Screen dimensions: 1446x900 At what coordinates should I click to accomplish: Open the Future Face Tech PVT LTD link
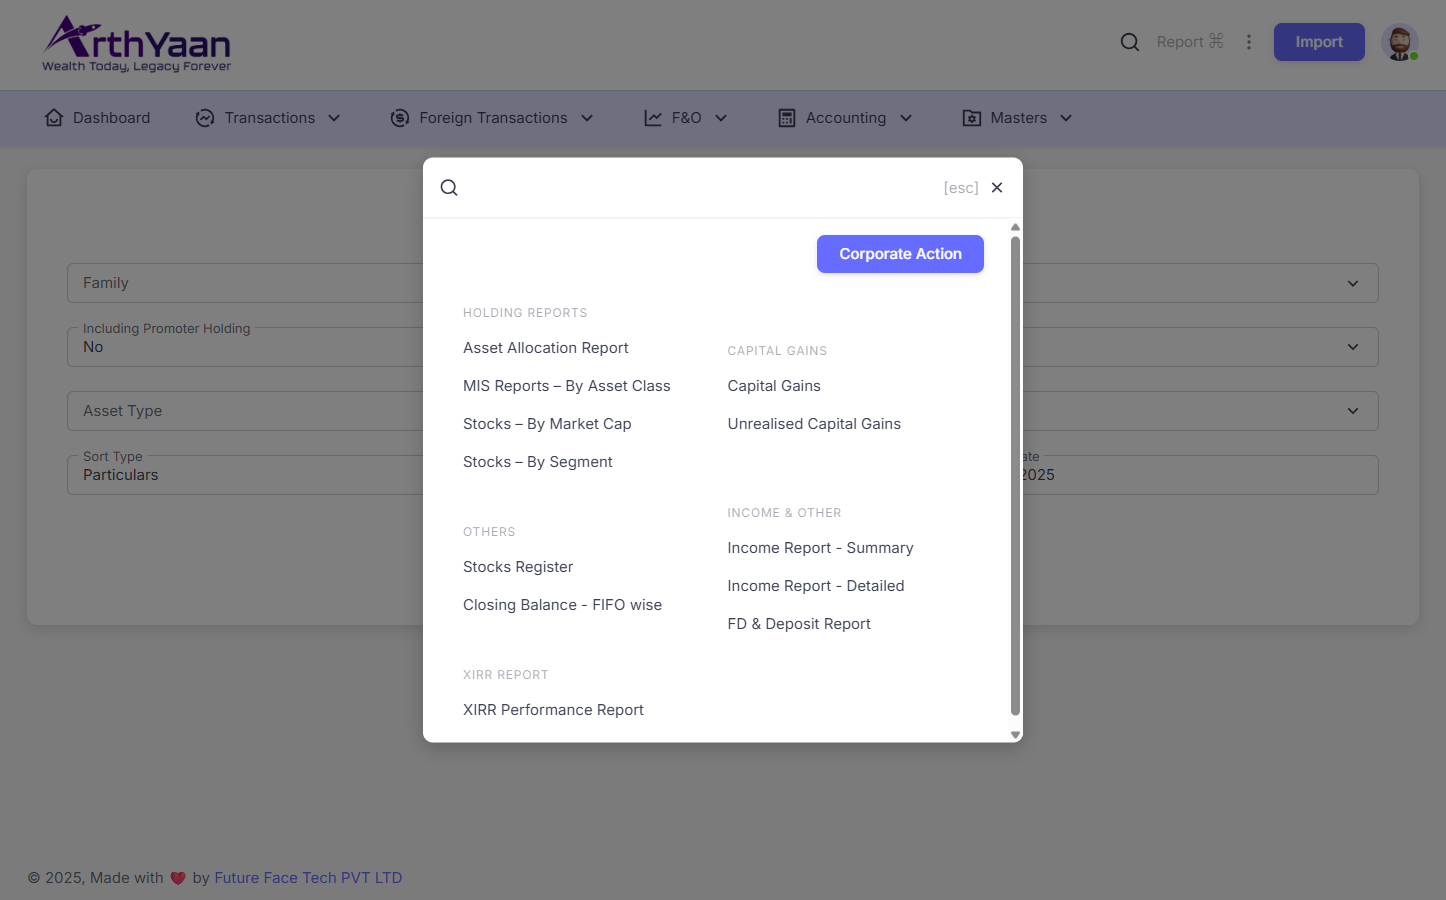[x=308, y=877]
